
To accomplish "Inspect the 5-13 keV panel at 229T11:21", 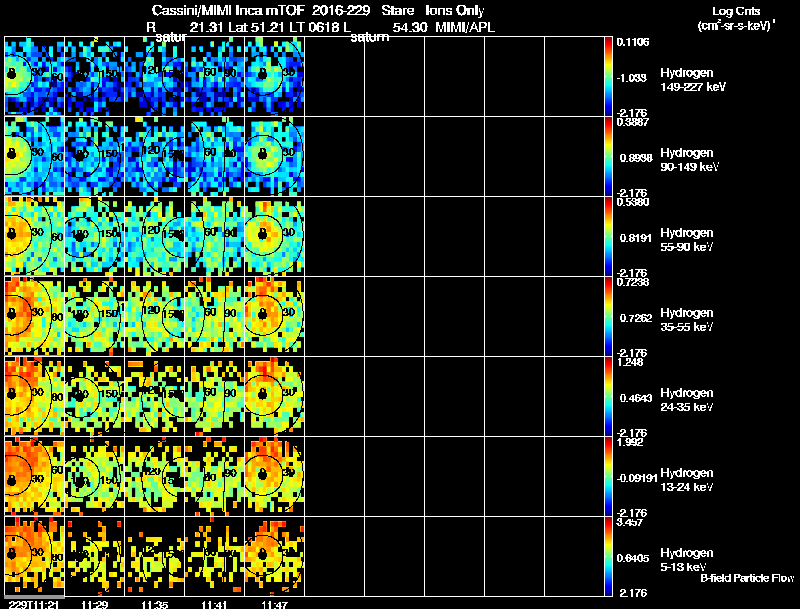I will coord(35,556).
